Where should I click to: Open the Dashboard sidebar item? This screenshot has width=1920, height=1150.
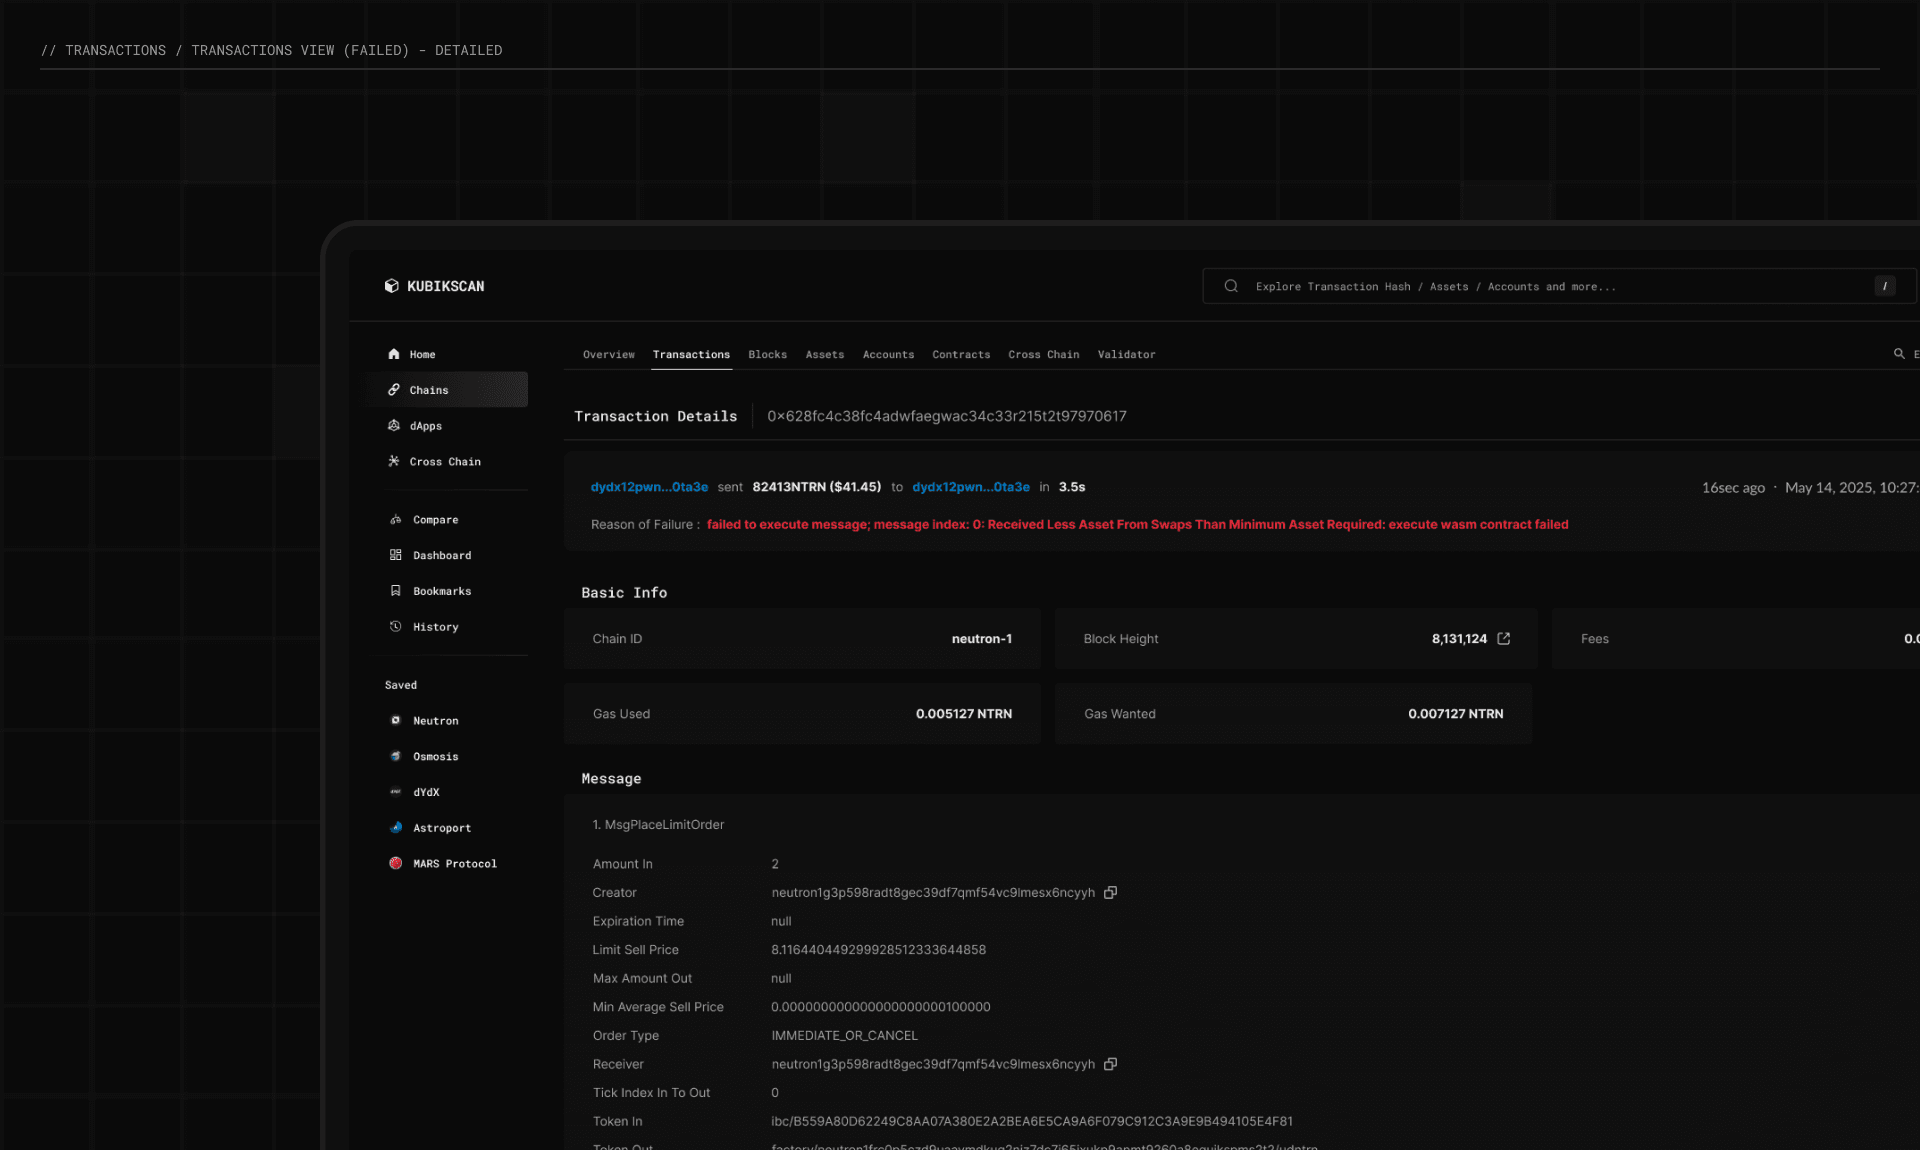tap(441, 556)
